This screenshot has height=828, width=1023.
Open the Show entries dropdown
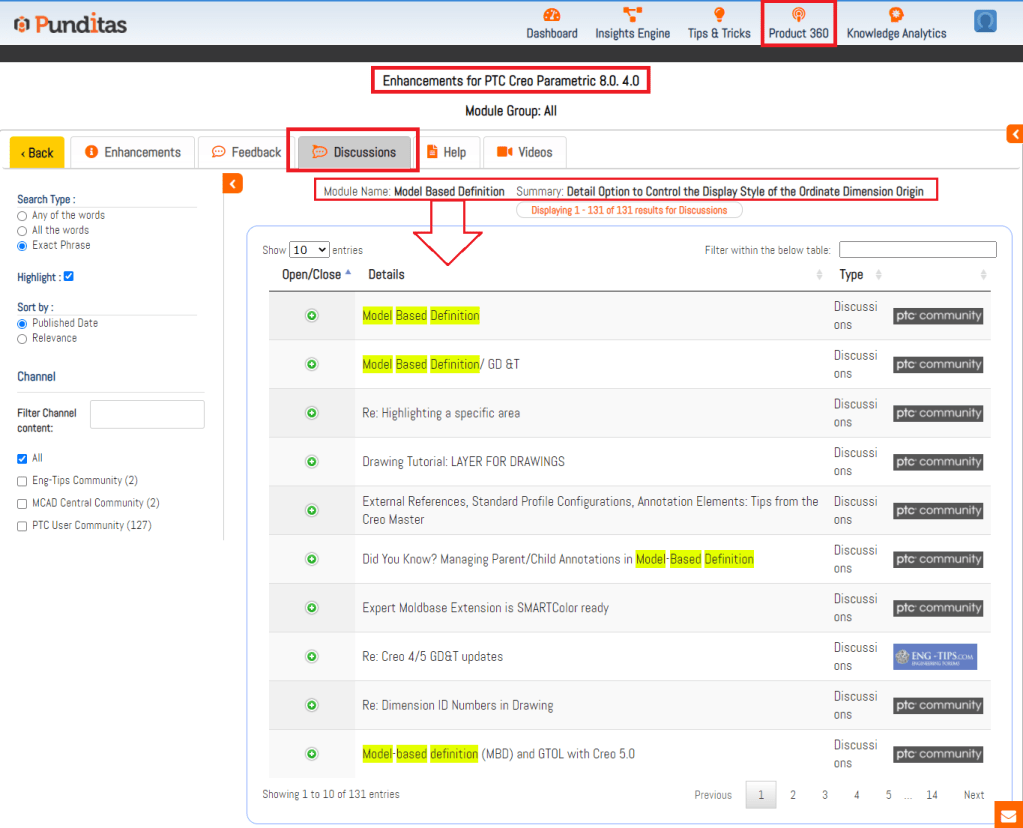[309, 250]
